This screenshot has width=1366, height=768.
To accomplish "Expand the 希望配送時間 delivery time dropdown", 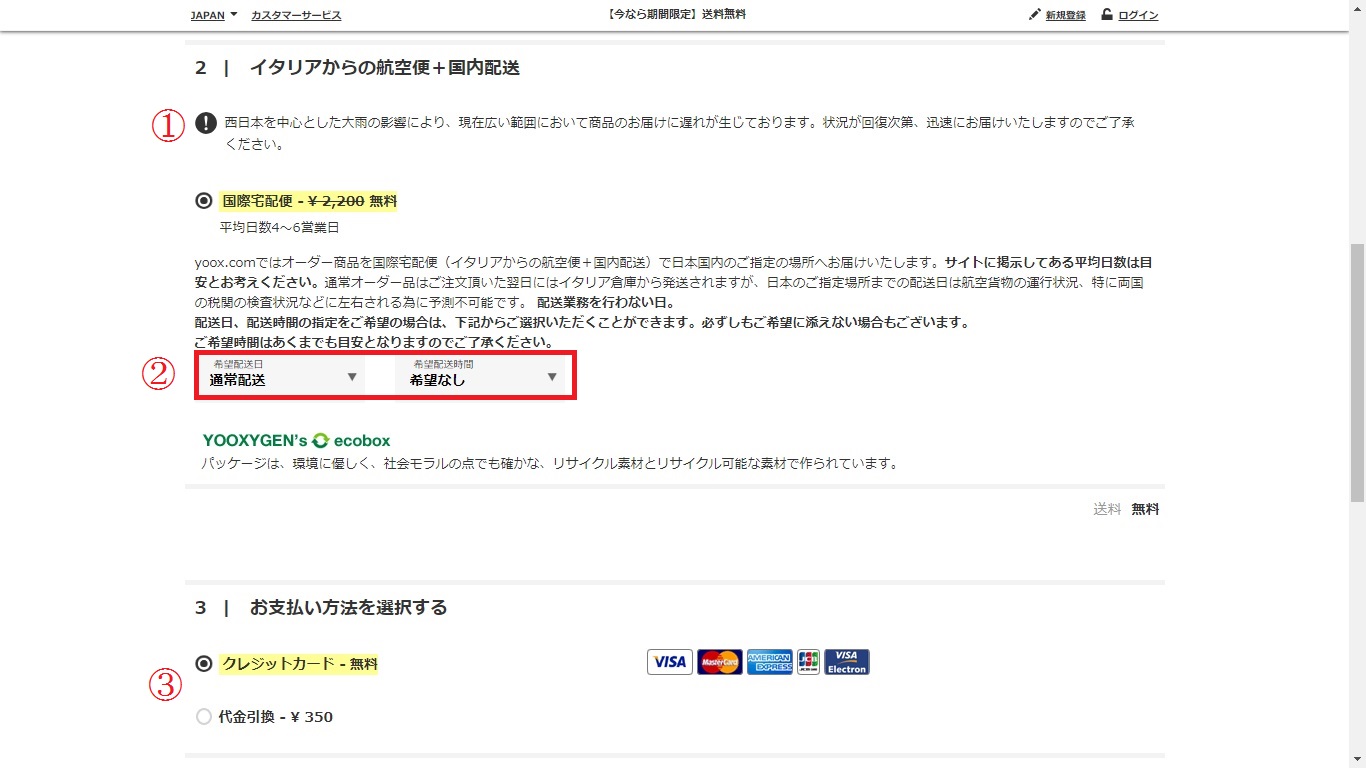I will tap(483, 377).
